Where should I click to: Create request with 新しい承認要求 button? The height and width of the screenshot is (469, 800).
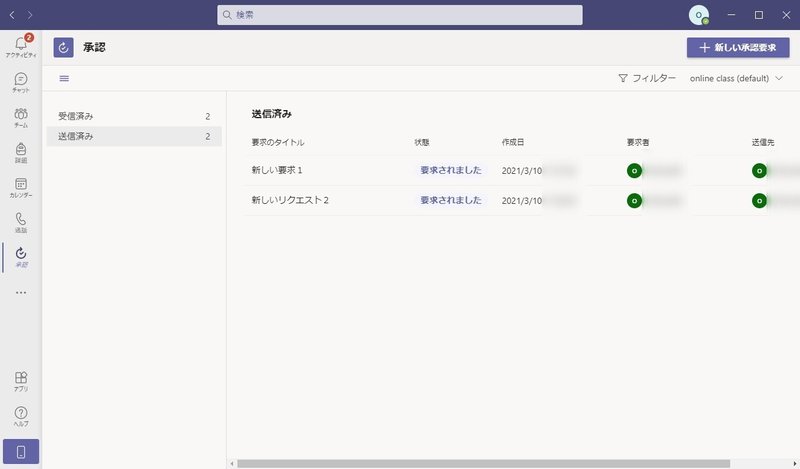pos(738,47)
